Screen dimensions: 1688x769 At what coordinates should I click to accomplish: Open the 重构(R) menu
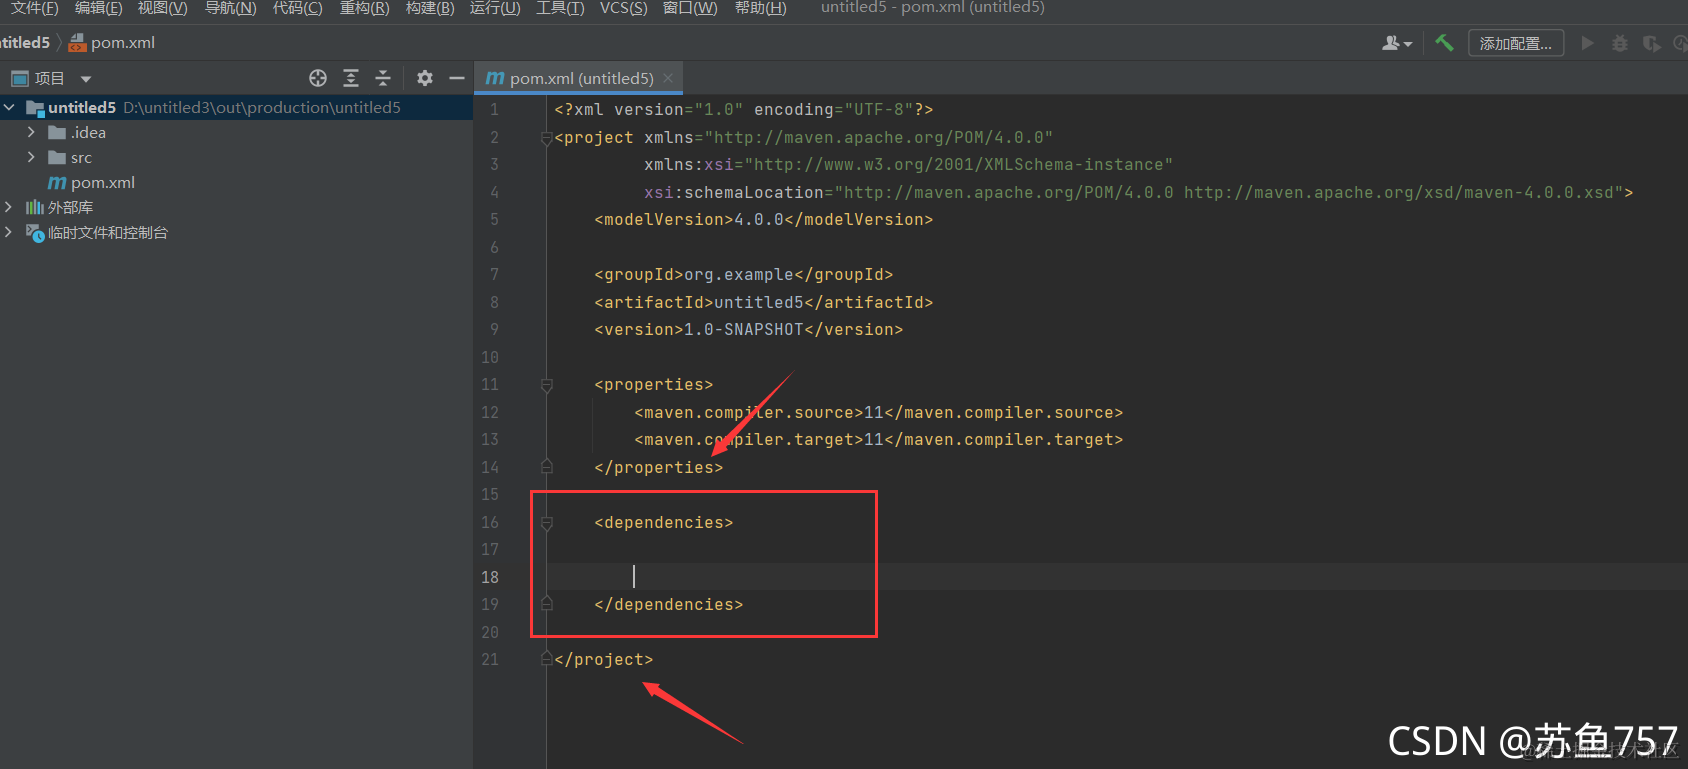pos(364,8)
